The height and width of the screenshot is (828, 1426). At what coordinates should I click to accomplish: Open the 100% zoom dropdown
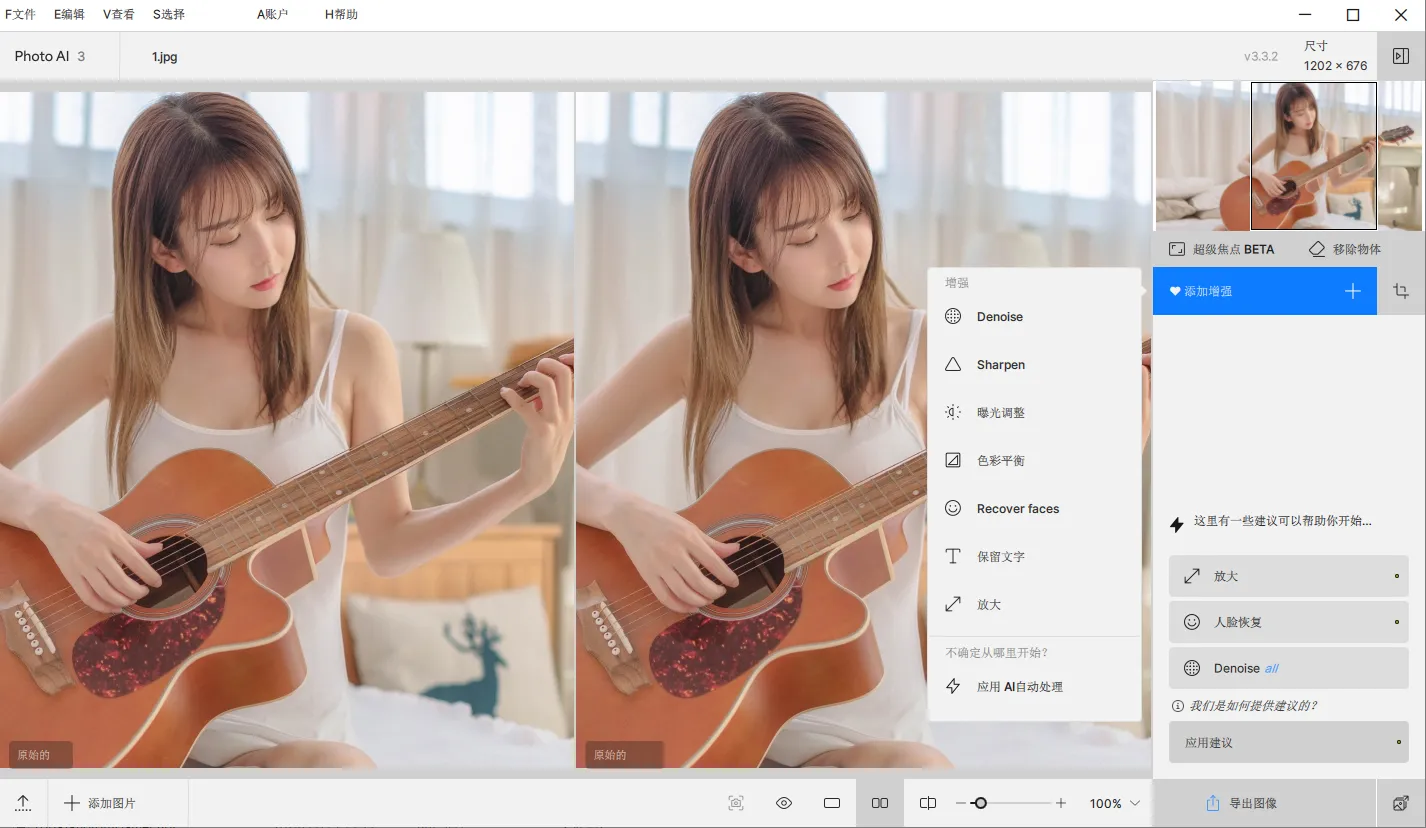click(x=1115, y=803)
